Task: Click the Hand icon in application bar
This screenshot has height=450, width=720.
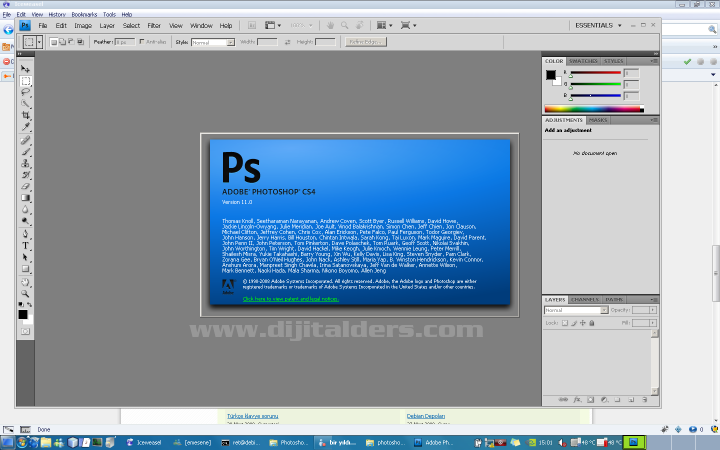Action: [330, 25]
